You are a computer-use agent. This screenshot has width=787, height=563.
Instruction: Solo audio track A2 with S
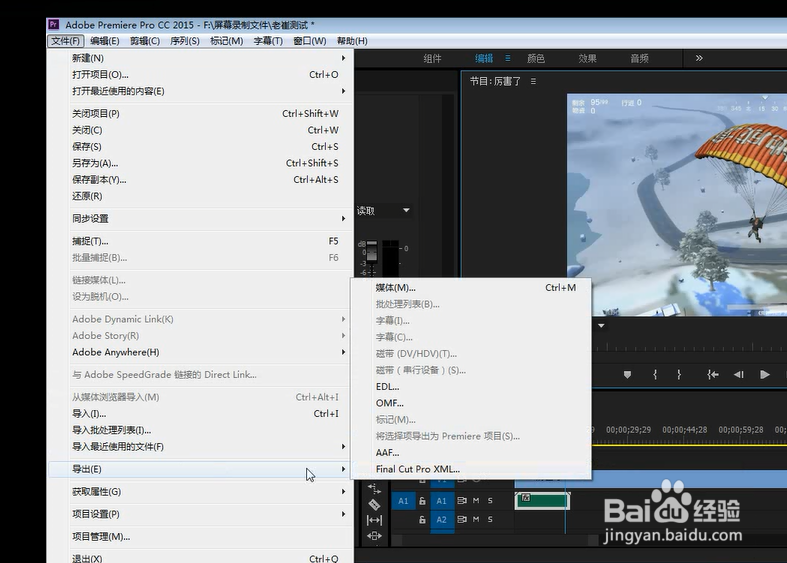click(490, 519)
